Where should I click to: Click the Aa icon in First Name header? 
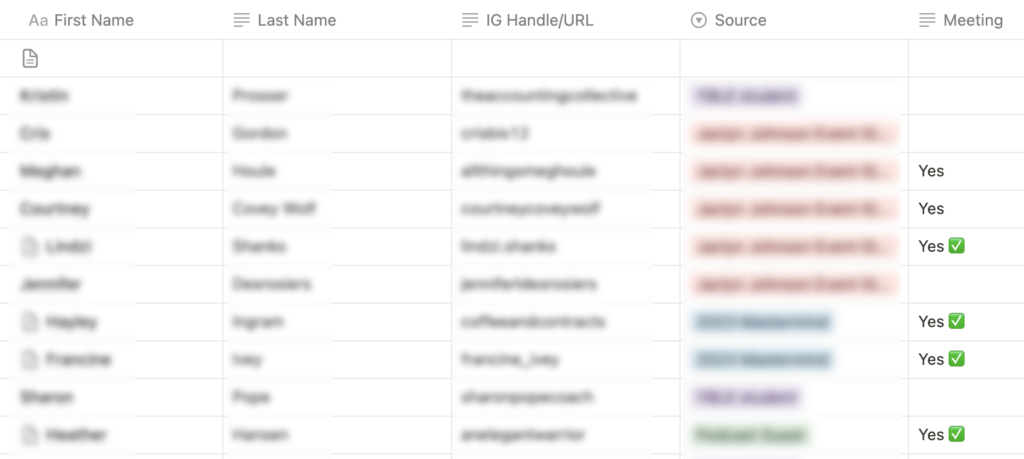tap(39, 20)
